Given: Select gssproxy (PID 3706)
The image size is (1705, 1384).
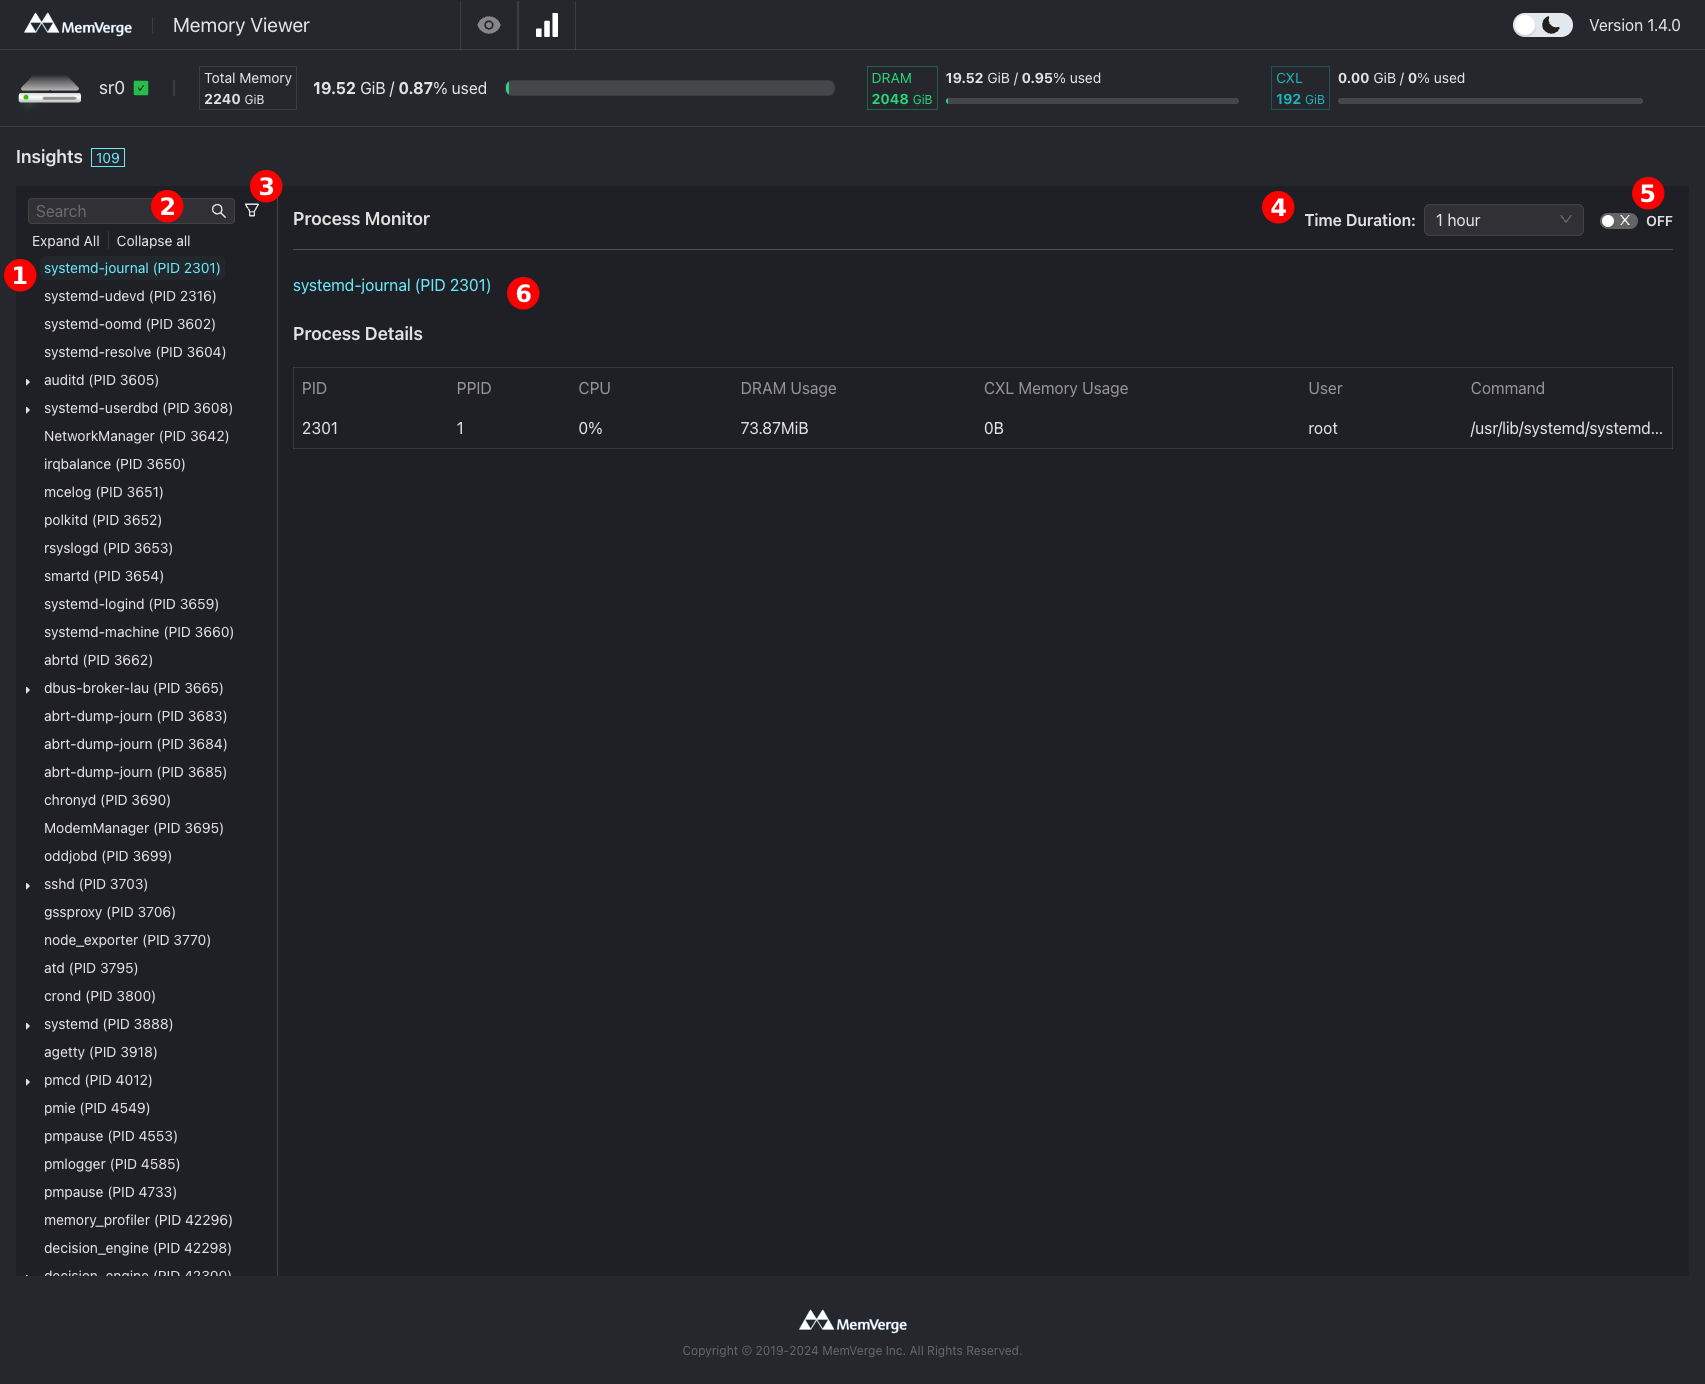Looking at the screenshot, I should click(x=110, y=912).
